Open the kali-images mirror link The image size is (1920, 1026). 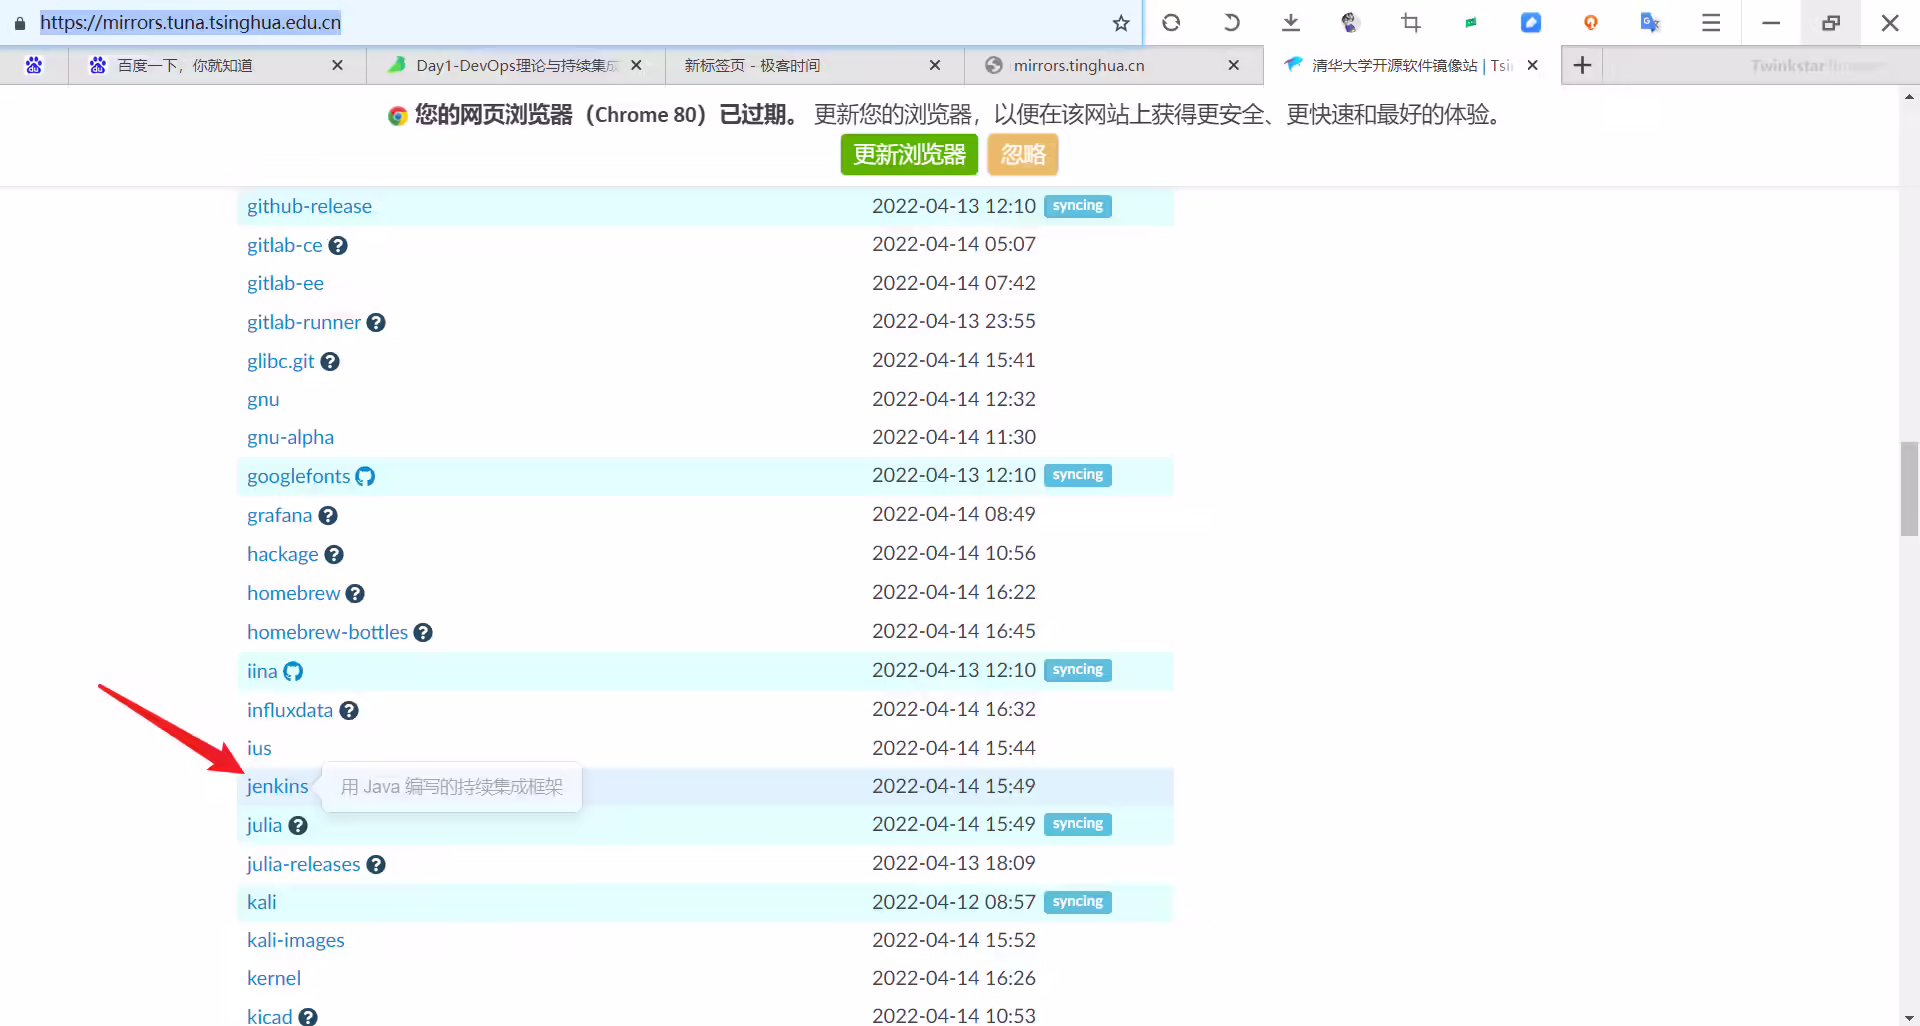pos(295,940)
